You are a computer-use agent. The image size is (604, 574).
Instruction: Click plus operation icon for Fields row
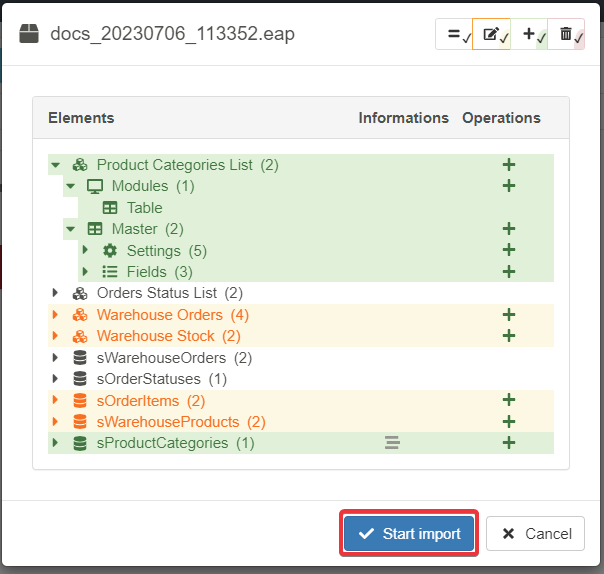click(508, 272)
